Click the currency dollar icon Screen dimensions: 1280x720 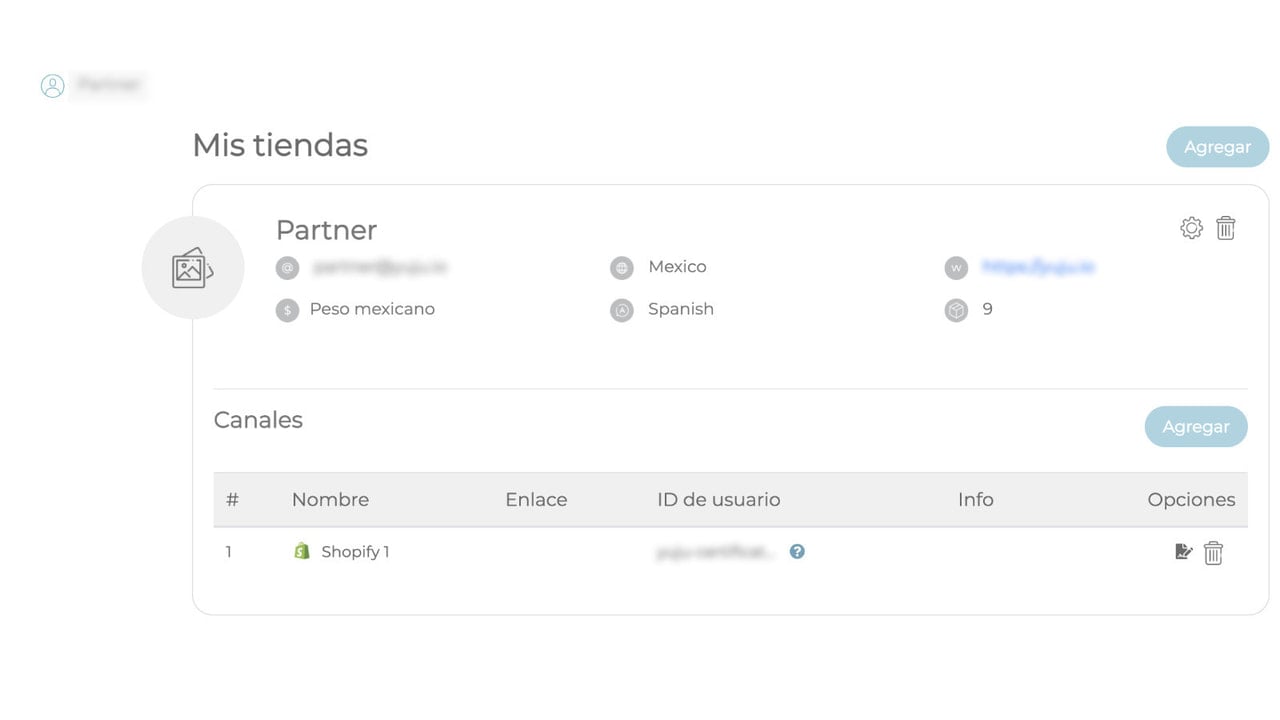pyautogui.click(x=287, y=311)
